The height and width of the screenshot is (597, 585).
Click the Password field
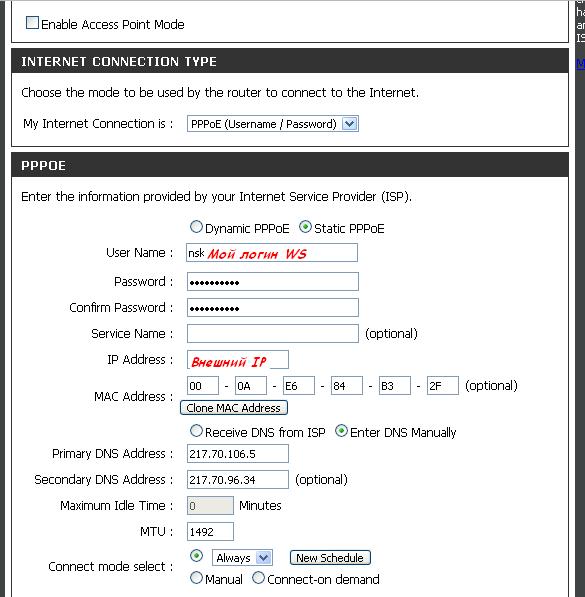click(273, 281)
